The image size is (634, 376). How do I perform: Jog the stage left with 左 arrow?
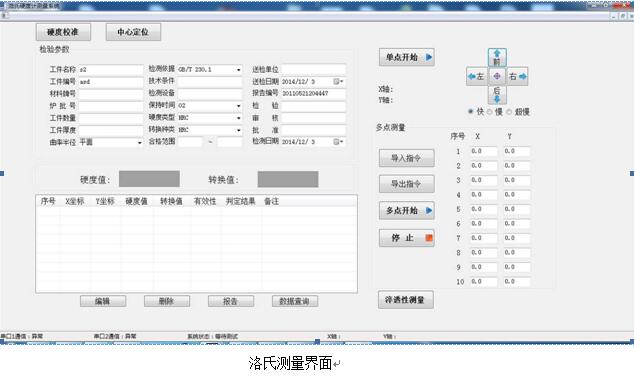(x=476, y=76)
